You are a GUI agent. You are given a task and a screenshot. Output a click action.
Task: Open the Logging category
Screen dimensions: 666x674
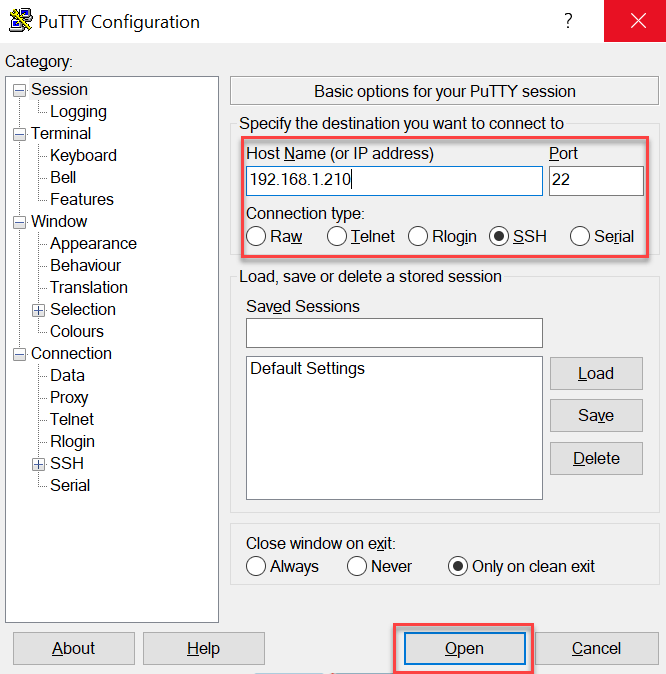point(78,112)
